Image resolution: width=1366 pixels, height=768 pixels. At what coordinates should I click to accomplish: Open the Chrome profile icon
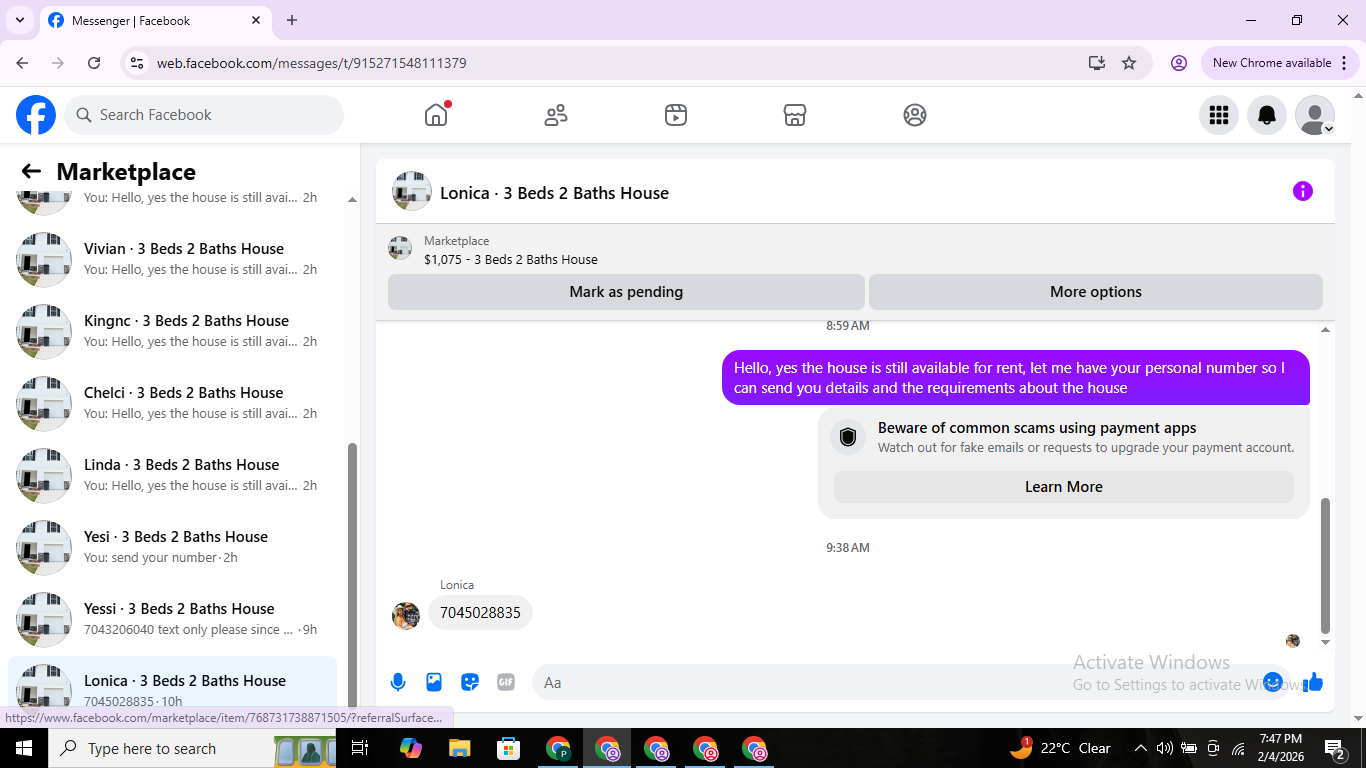tap(1179, 63)
